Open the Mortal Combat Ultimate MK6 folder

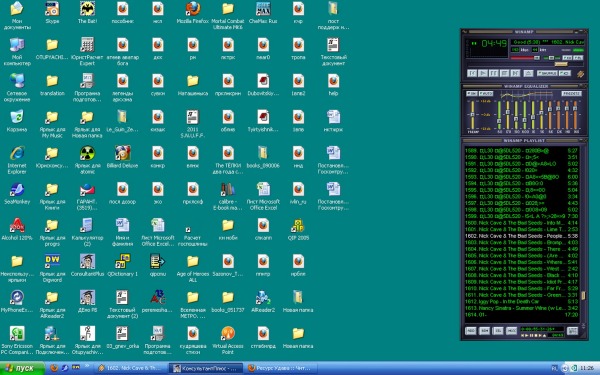(x=228, y=15)
